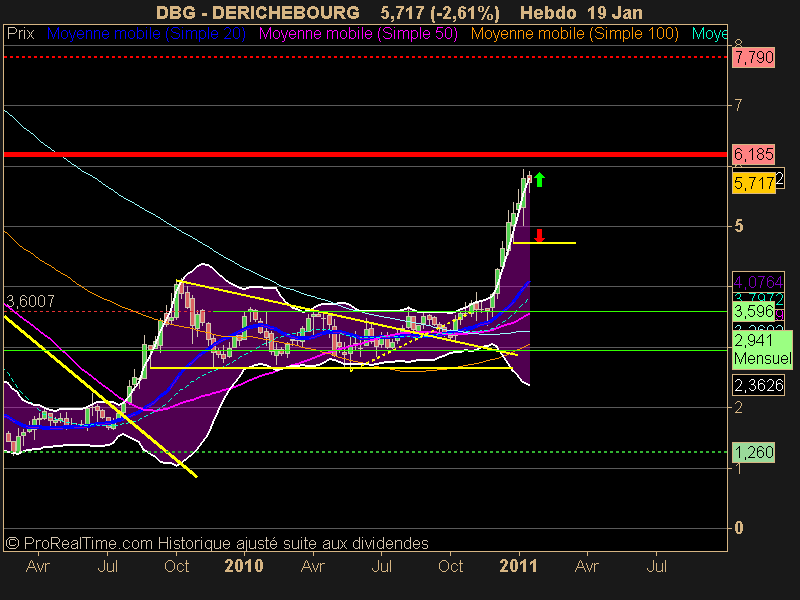Screen dimensions: 800x600
Task: Select Moyenne mobile (Simple 20) legend entry
Action: pos(146,34)
